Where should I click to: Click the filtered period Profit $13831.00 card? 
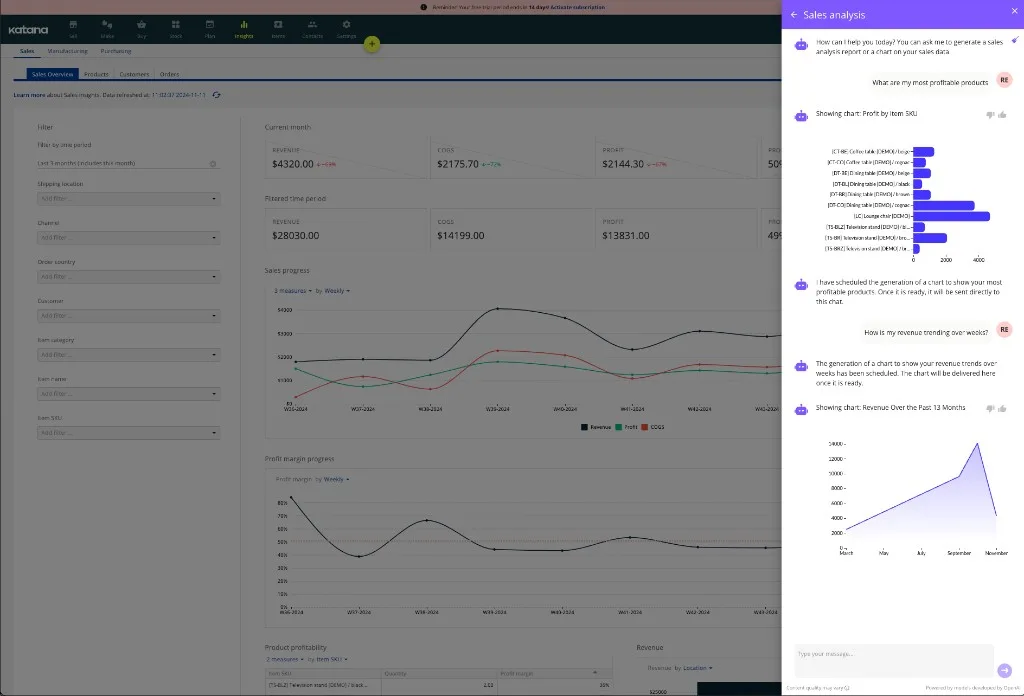(676, 229)
